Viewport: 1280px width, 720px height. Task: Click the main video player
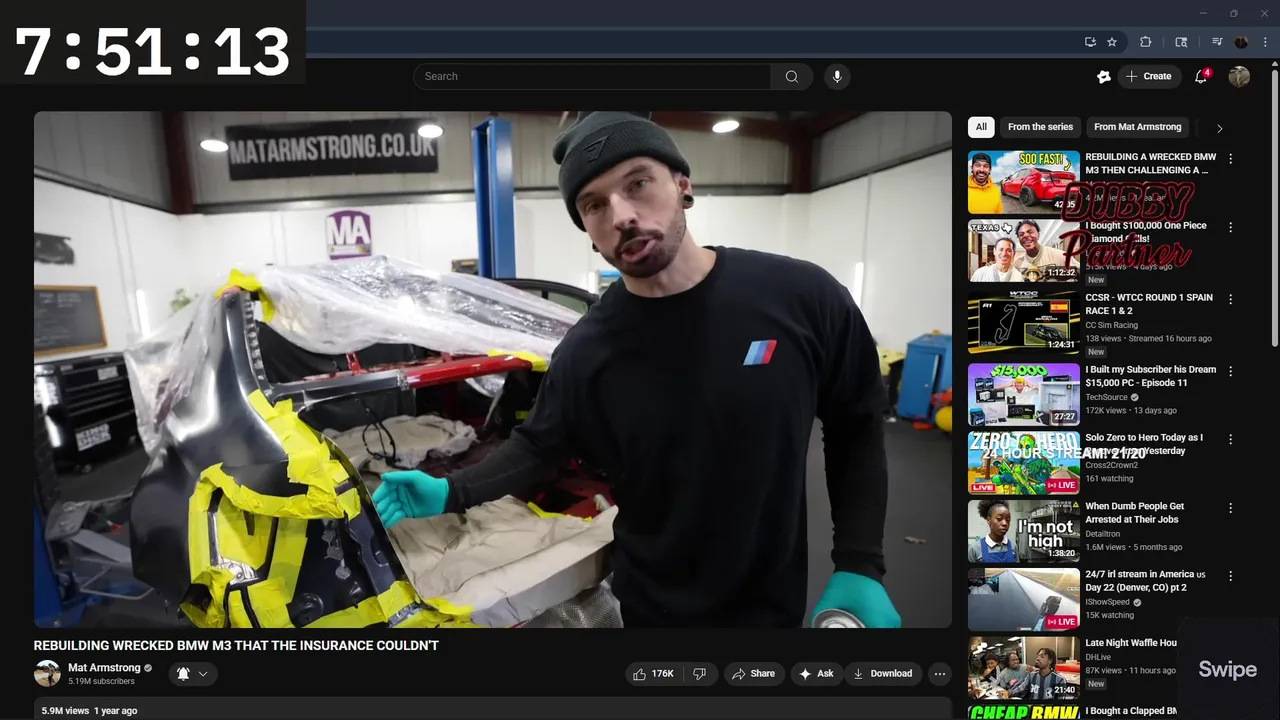pyautogui.click(x=493, y=369)
